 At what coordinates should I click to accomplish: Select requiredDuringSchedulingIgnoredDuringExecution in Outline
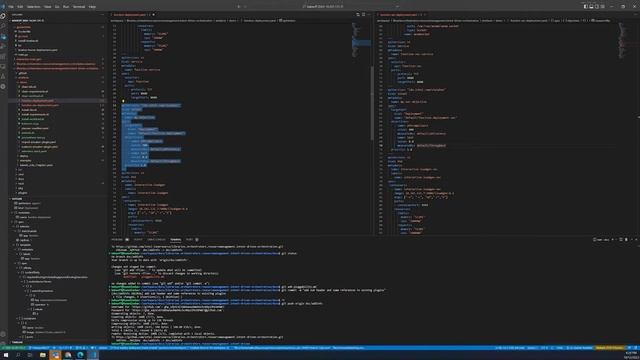(58, 277)
